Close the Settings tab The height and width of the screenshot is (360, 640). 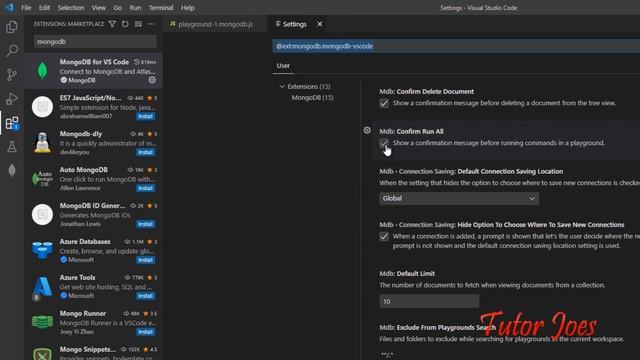click(x=320, y=24)
